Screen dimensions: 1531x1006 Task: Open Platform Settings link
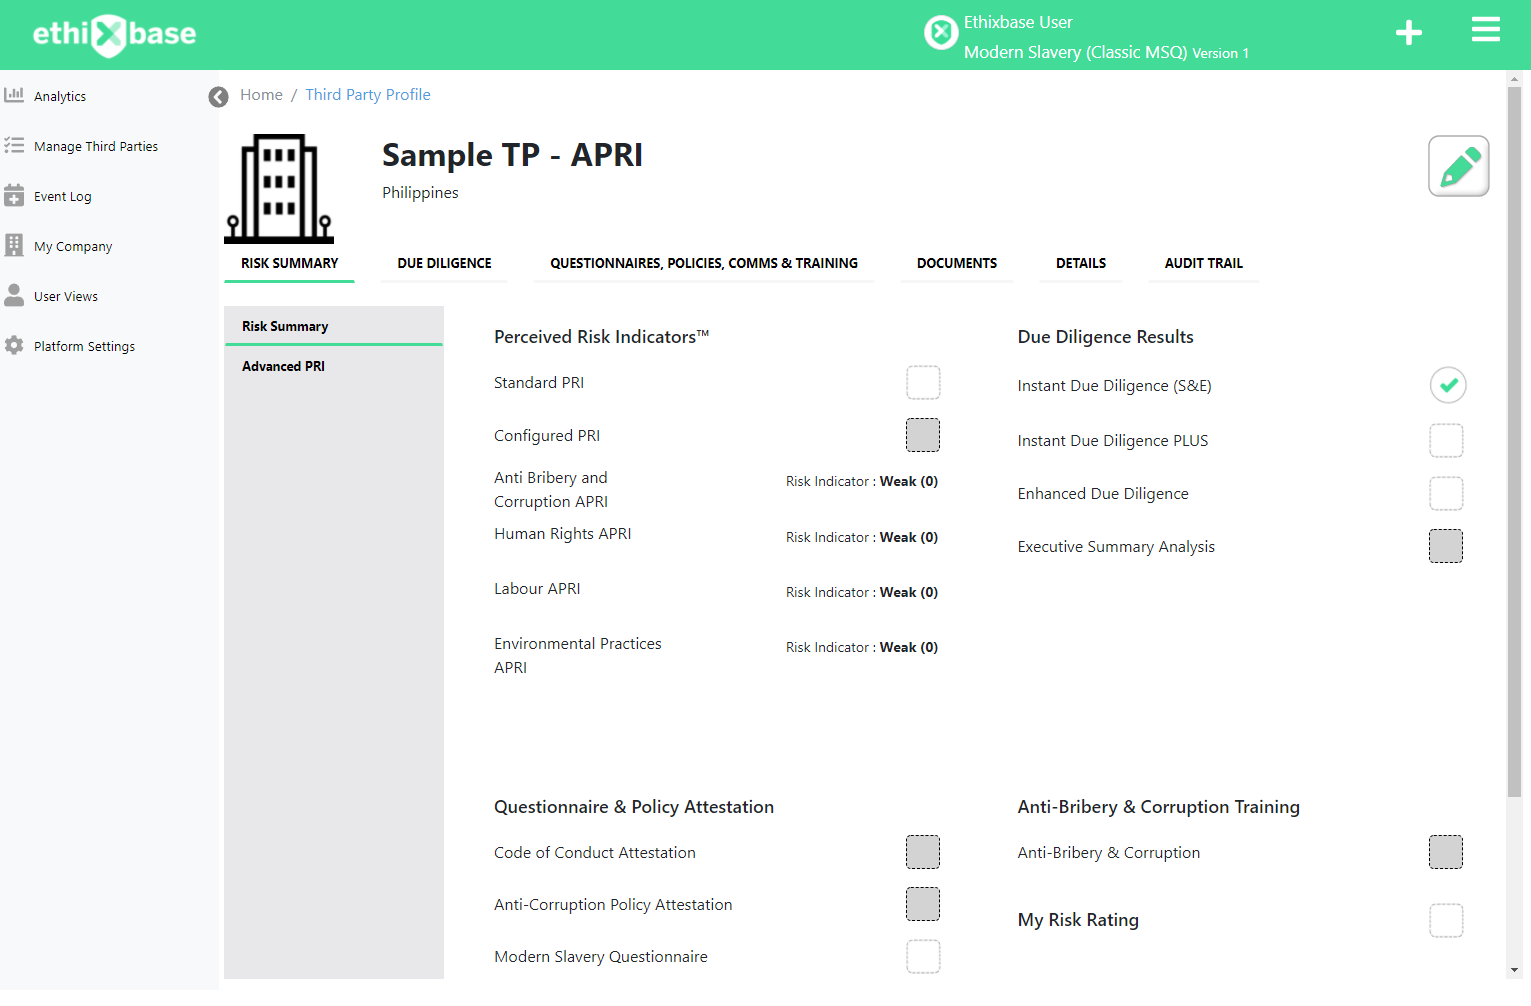(x=84, y=346)
